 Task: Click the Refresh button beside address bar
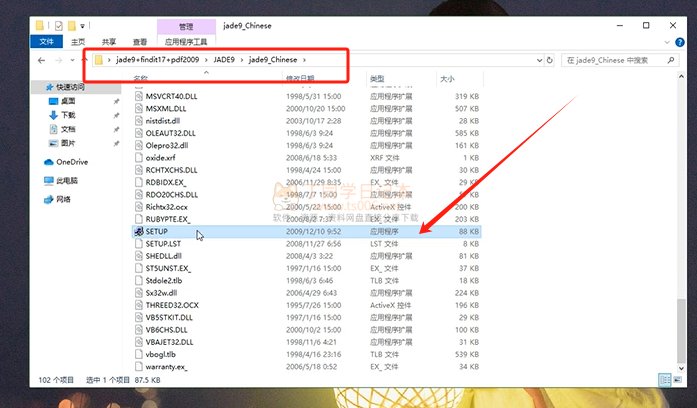(x=550, y=60)
